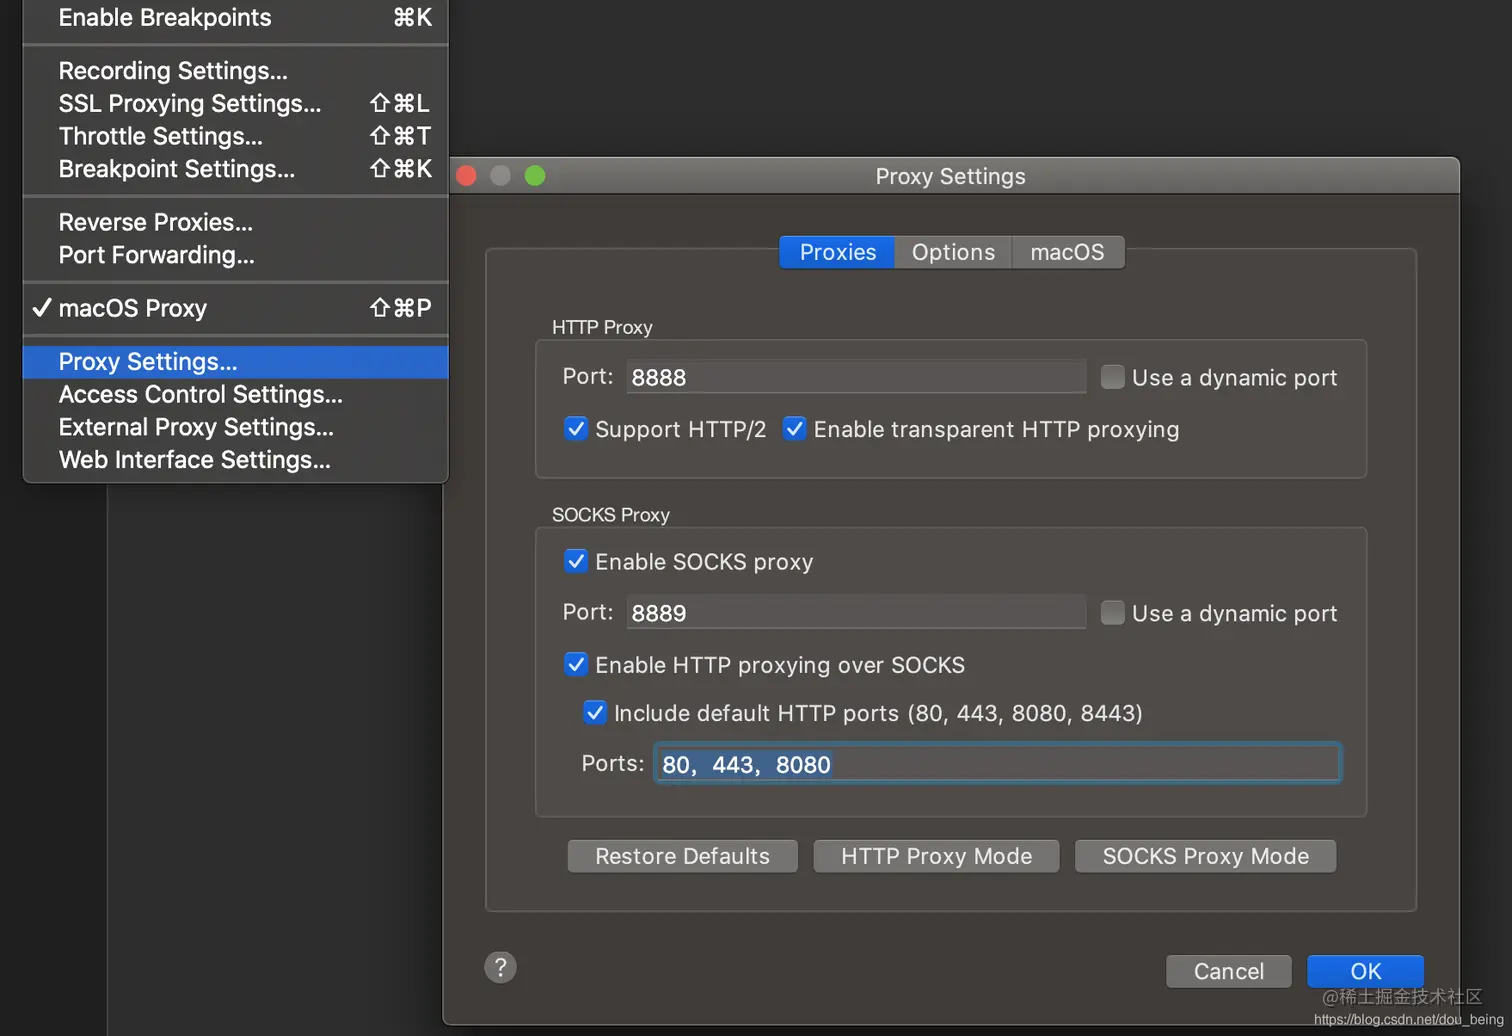Disable Enable transparent HTTP proxying
Viewport: 1512px width, 1036px height.
794,429
